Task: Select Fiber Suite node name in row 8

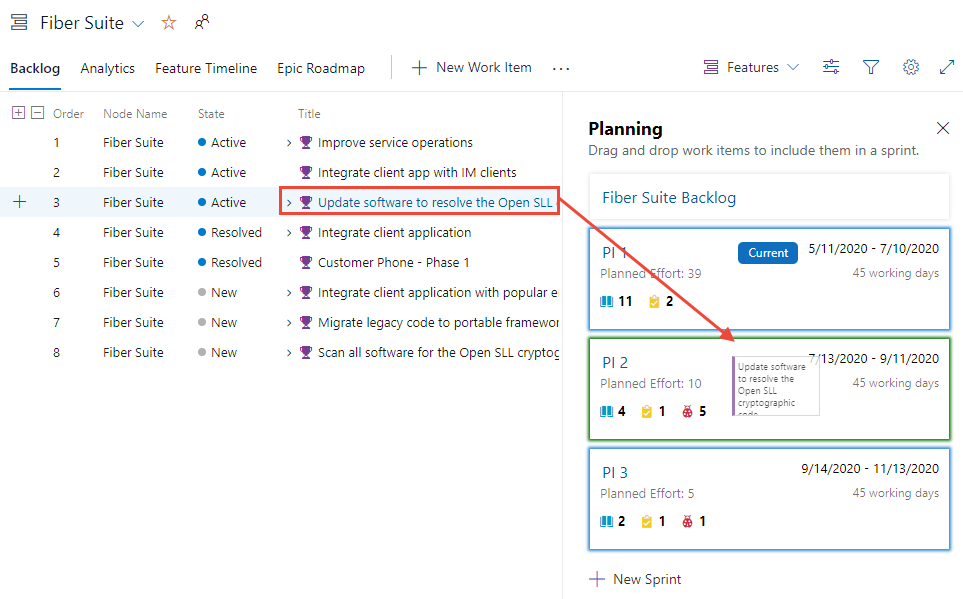Action: (x=133, y=353)
